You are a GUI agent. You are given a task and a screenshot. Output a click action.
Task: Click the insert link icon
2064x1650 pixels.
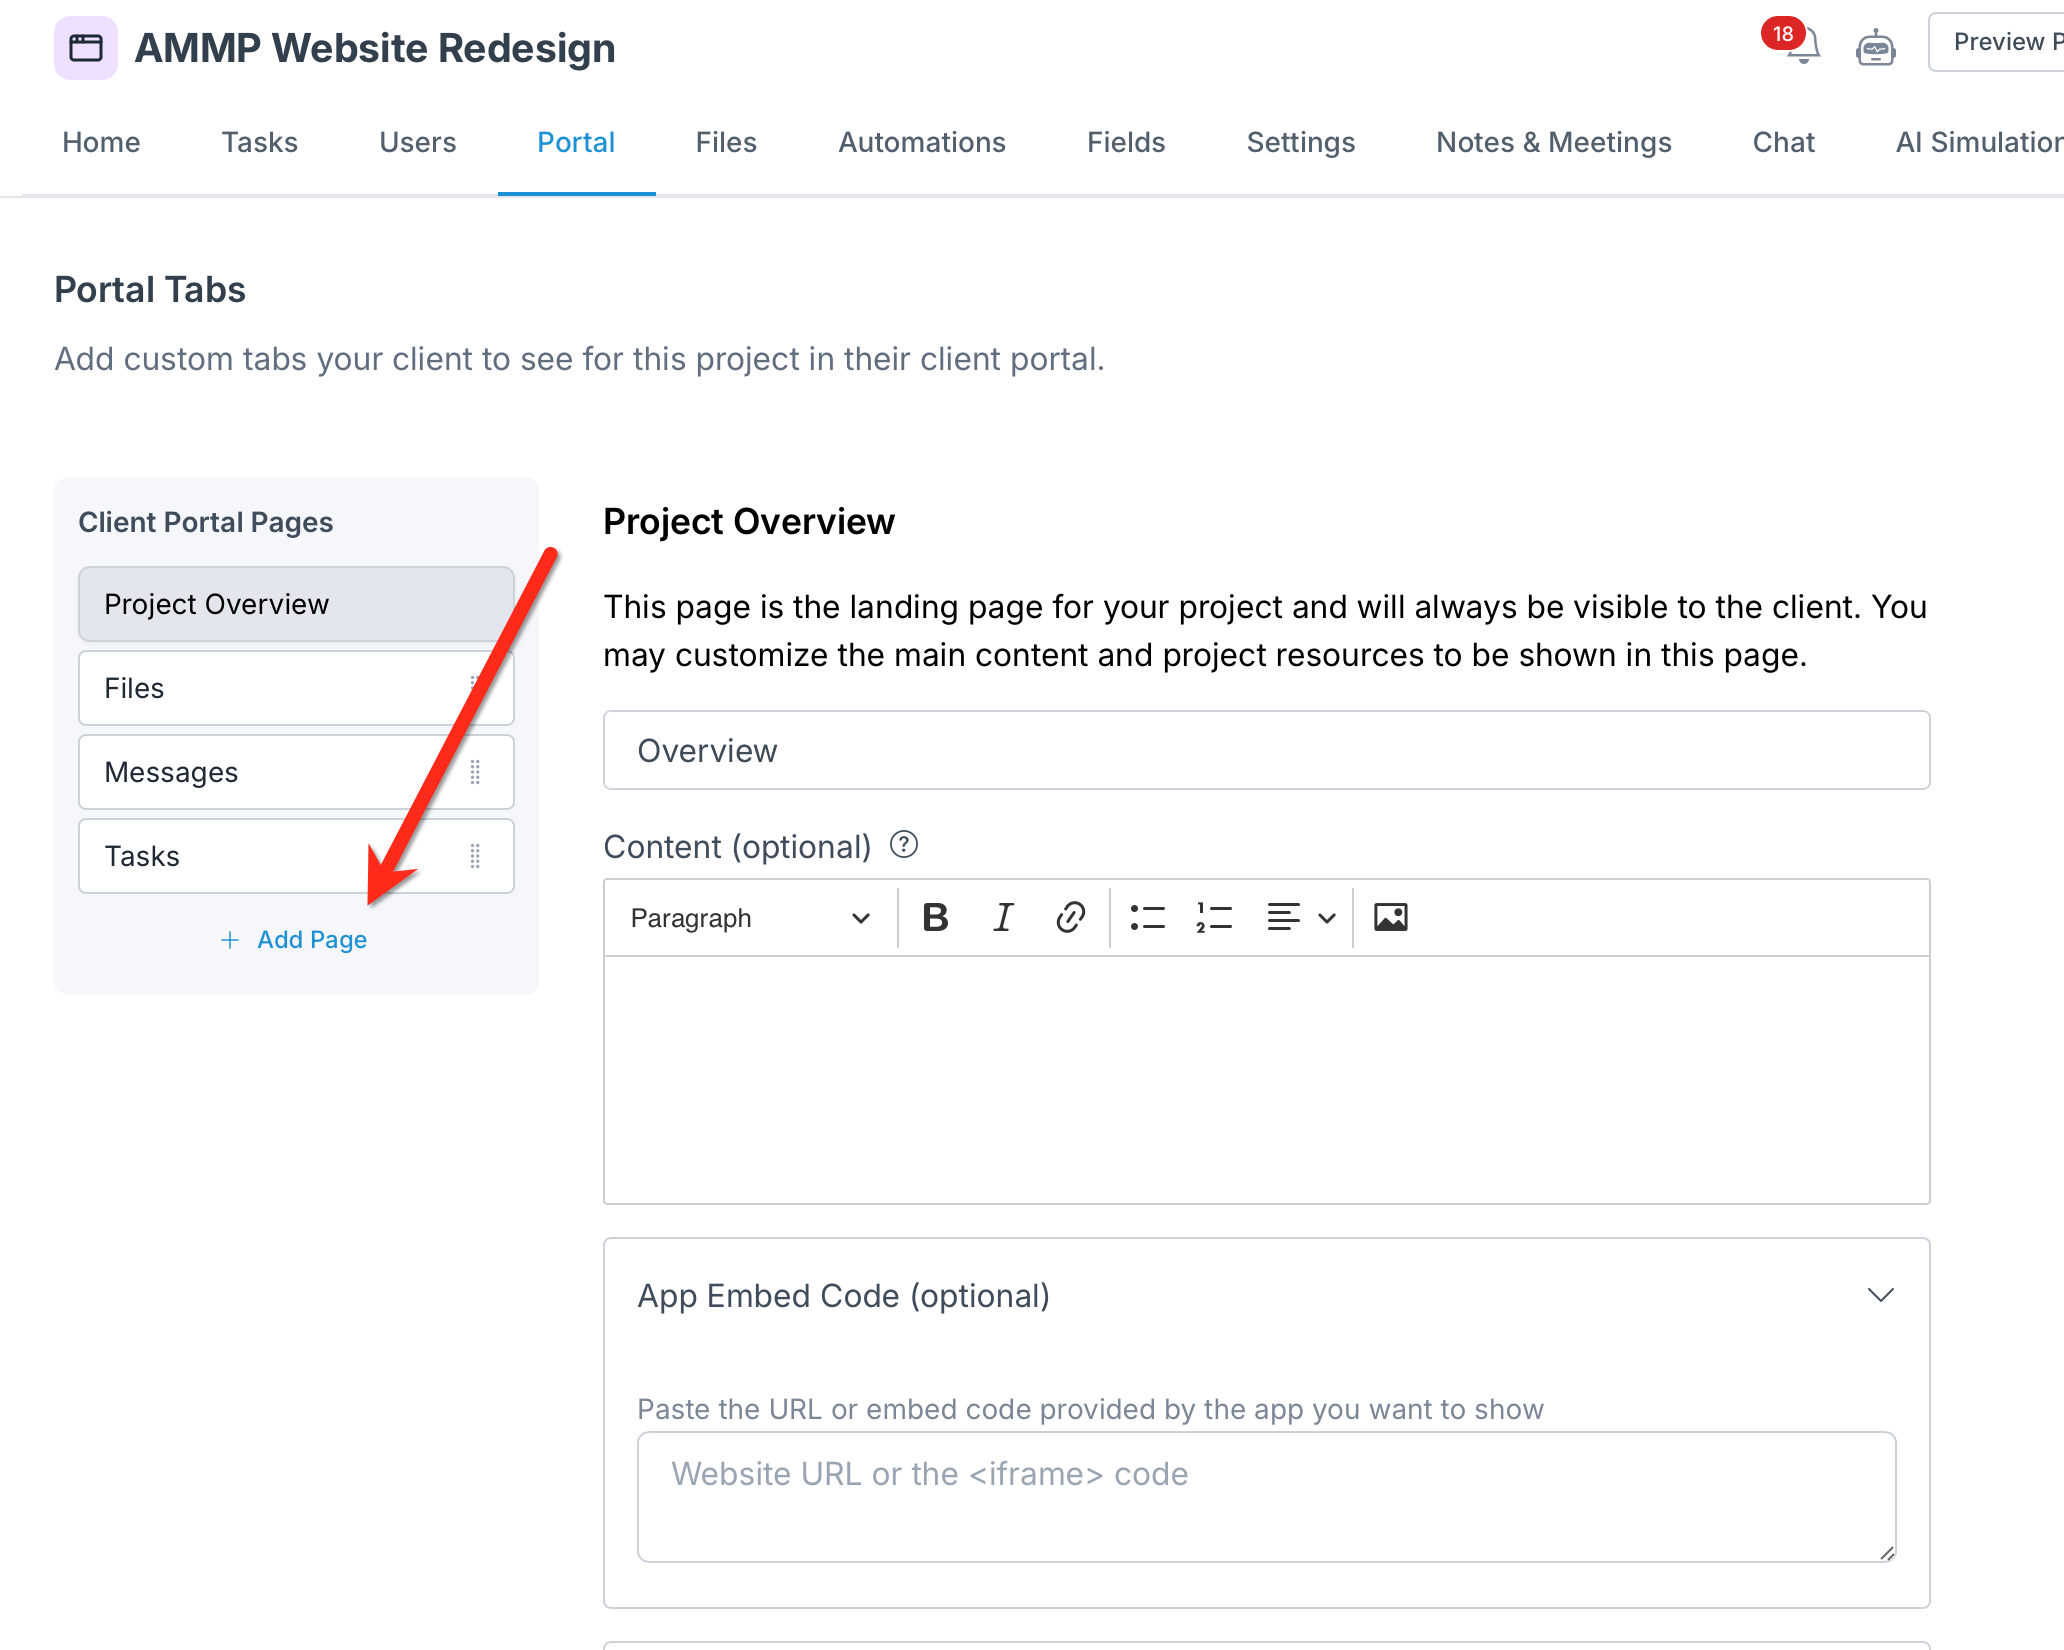point(1070,917)
